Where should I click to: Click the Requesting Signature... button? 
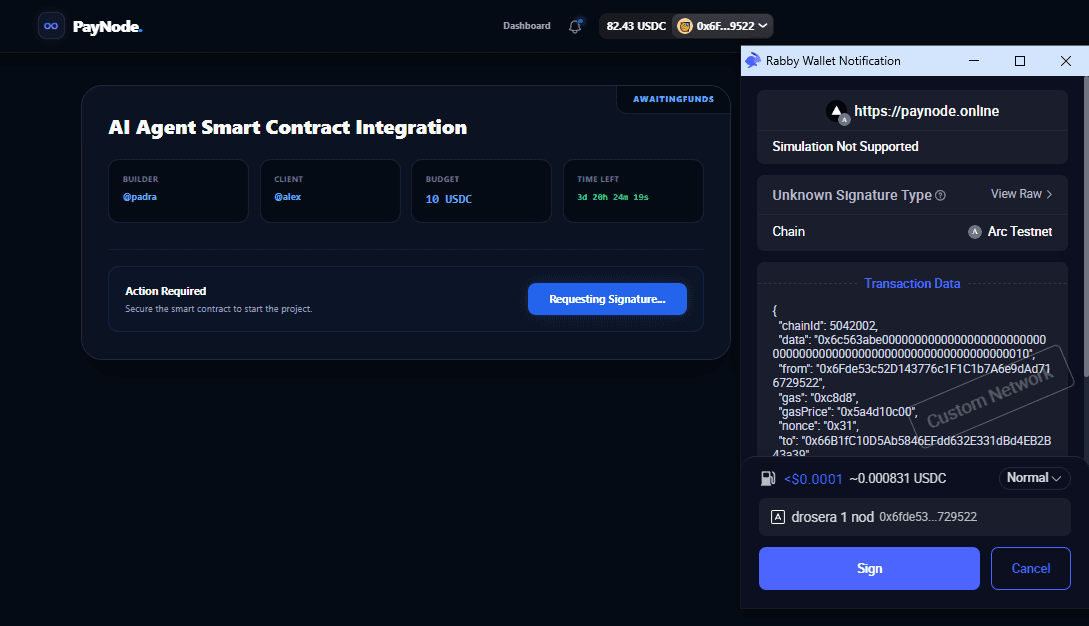click(607, 299)
